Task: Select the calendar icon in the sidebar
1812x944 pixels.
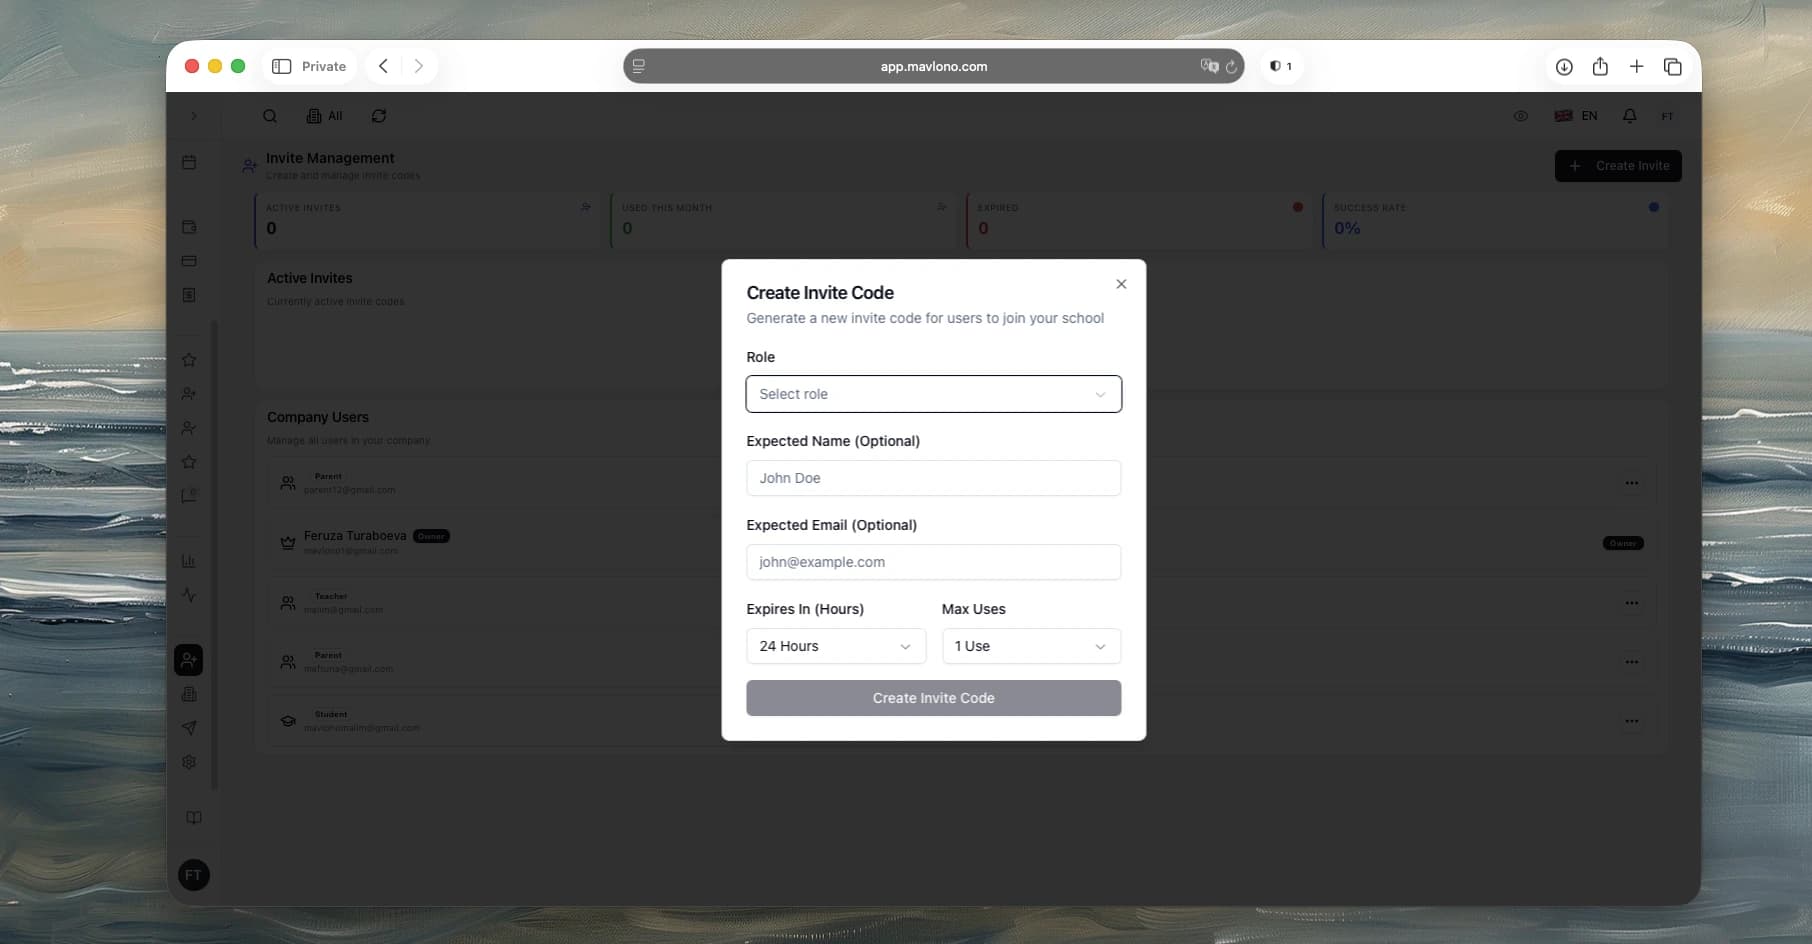Action: coord(189,161)
